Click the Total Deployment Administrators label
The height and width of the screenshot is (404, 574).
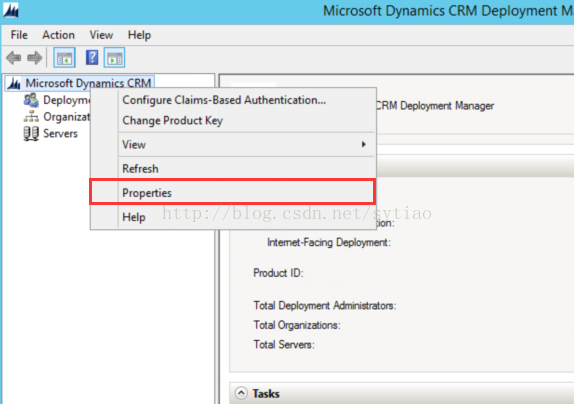(325, 306)
